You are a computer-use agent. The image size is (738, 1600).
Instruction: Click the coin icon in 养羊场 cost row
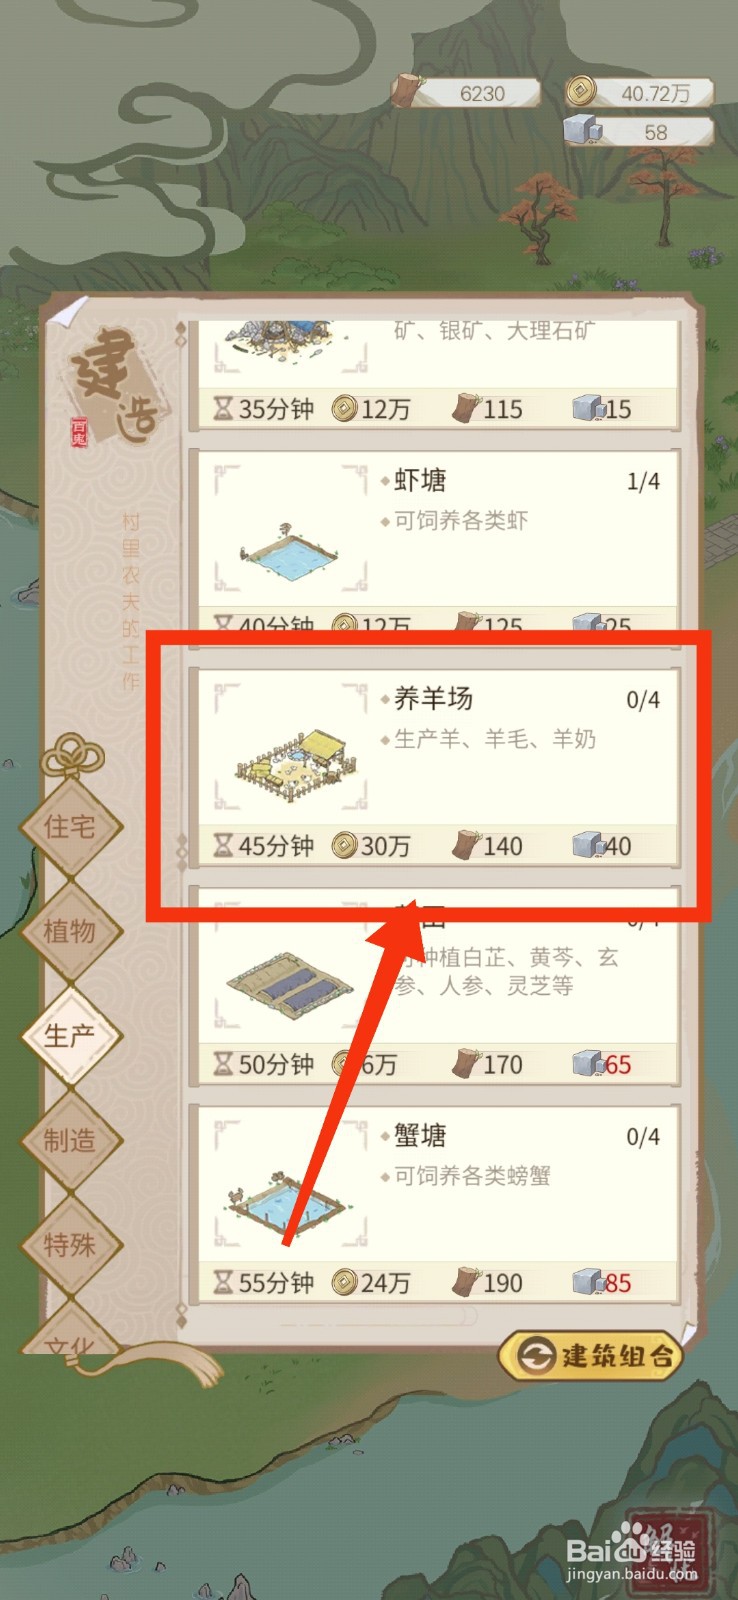tap(344, 846)
